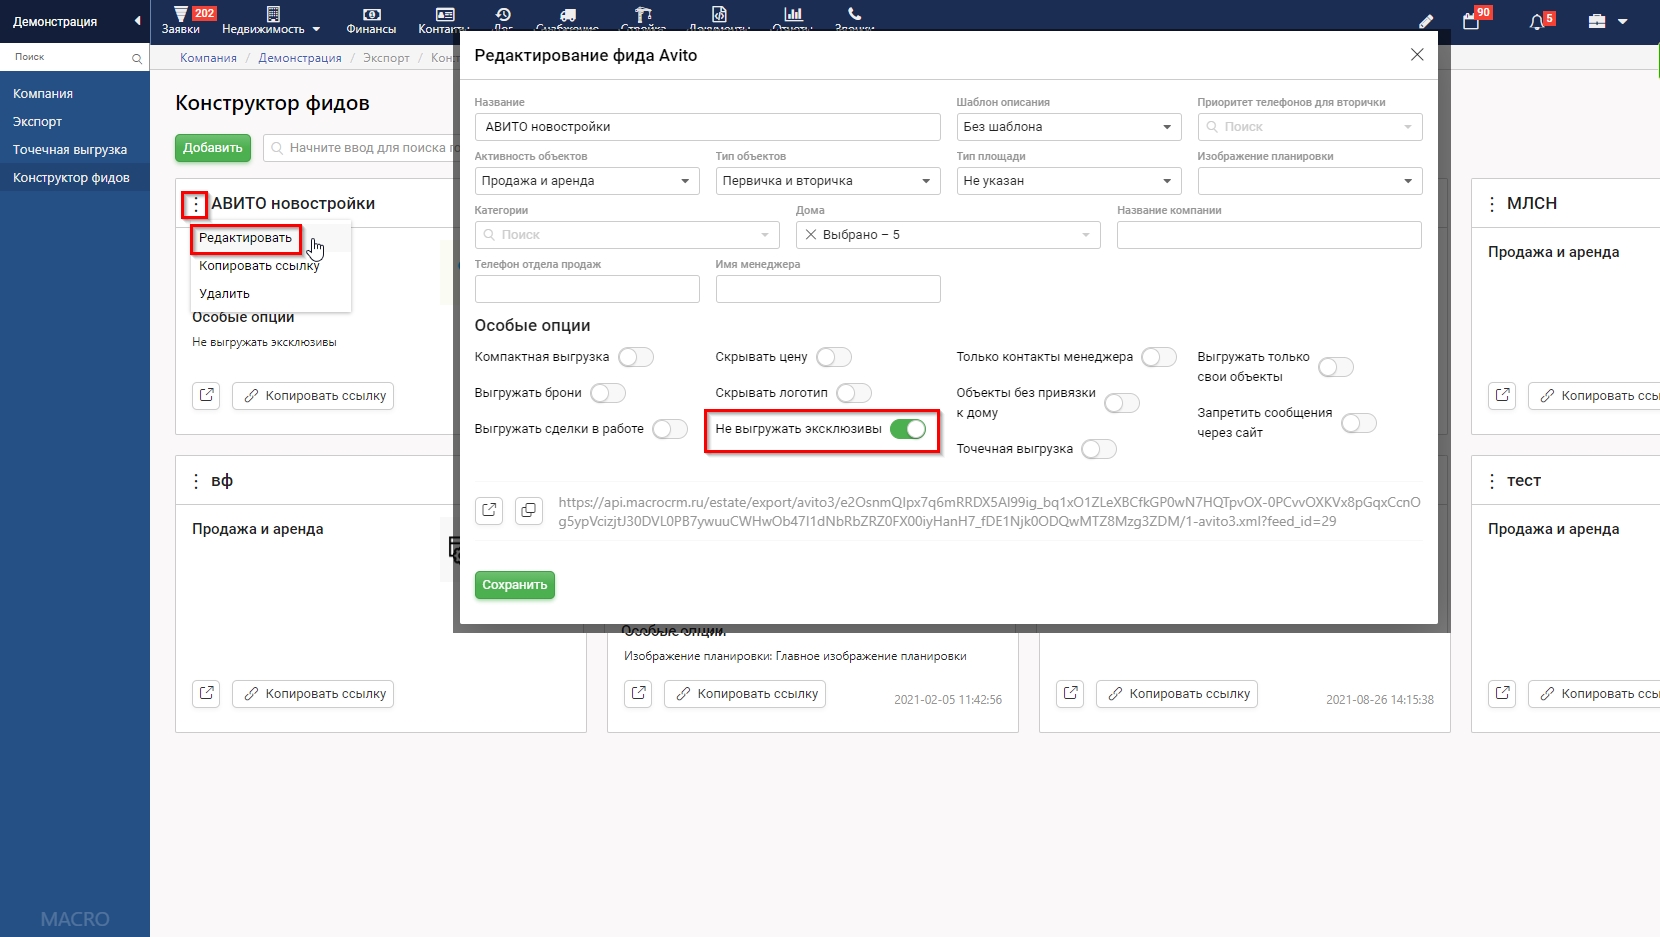Open feed link icon in the edit dialog
The height and width of the screenshot is (937, 1660).
point(489,510)
